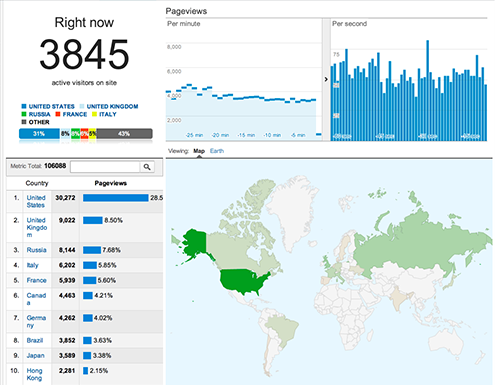This screenshot has height=385, width=495.
Task: Click the blue United States legend swatch
Action: (24, 106)
